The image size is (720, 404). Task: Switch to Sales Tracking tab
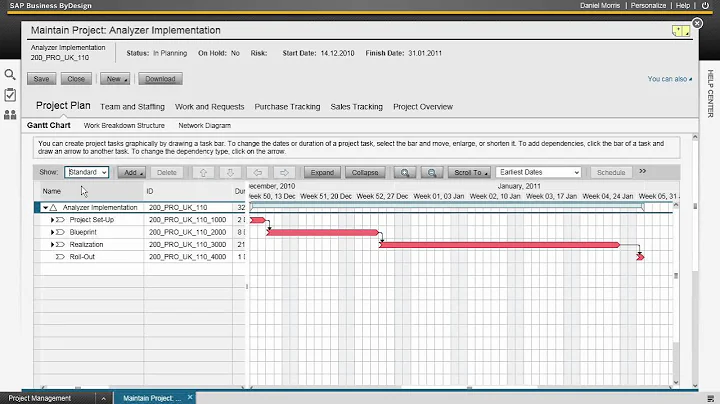356,107
